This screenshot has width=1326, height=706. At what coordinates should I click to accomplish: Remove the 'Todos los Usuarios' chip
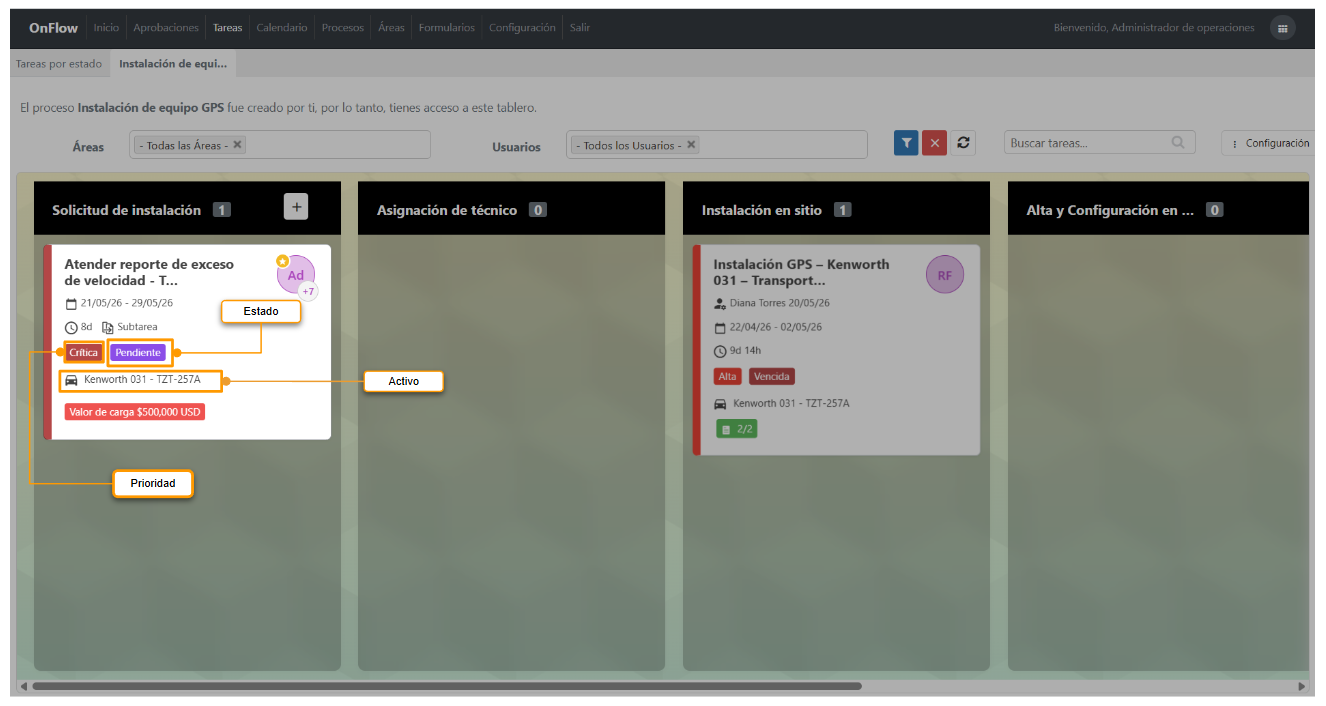click(x=691, y=144)
